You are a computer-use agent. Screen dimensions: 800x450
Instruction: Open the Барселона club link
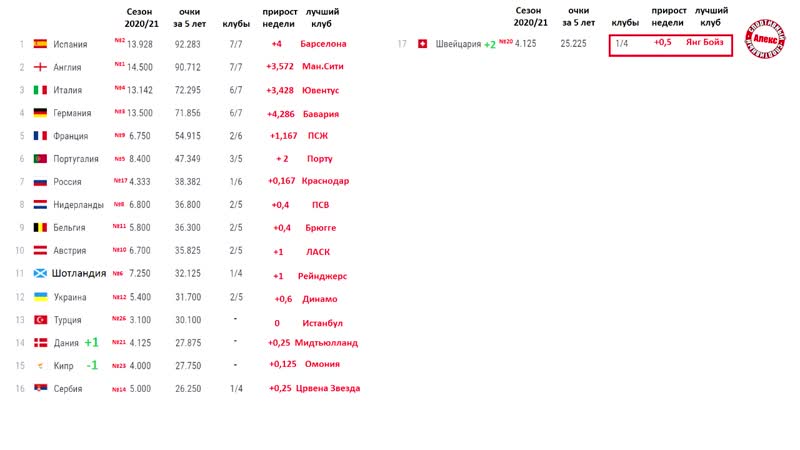[x=323, y=44]
